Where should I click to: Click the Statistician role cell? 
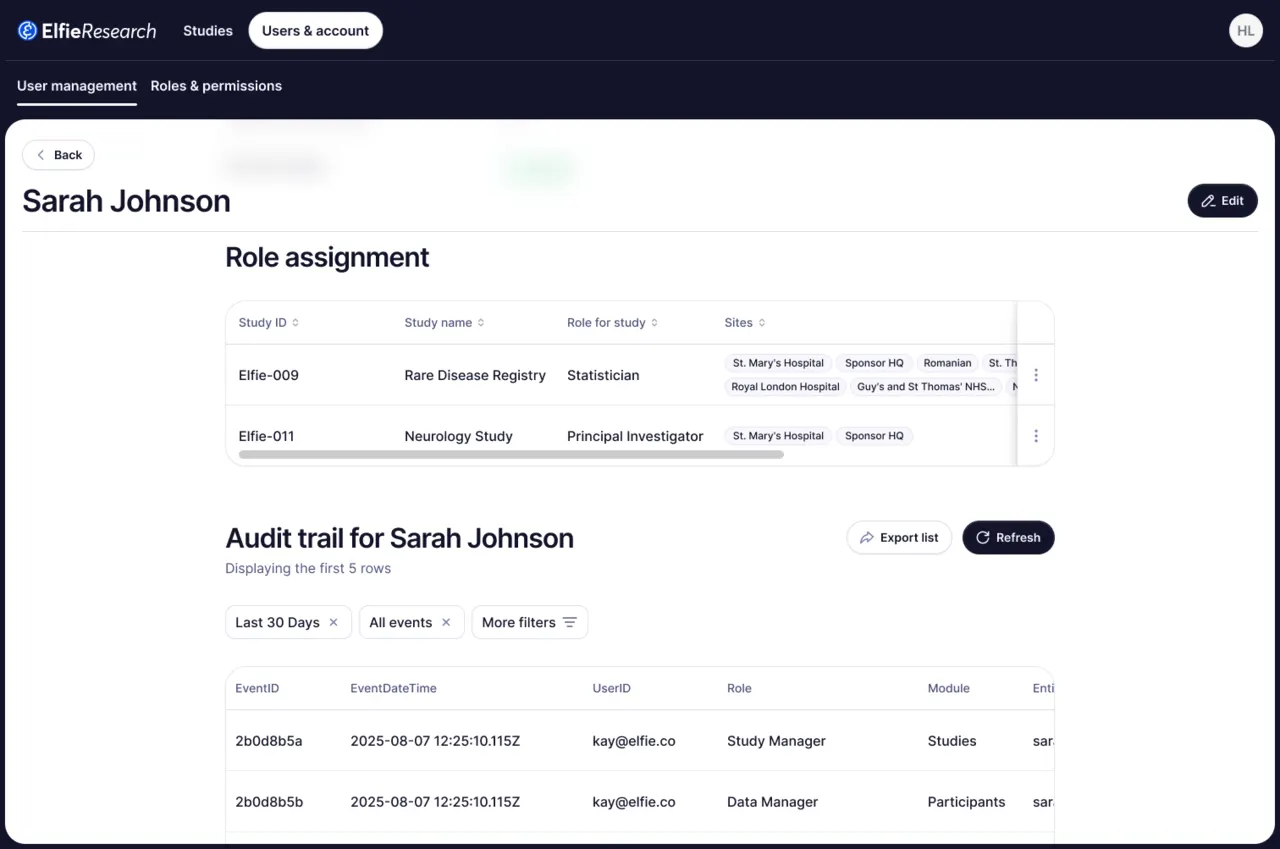603,376
